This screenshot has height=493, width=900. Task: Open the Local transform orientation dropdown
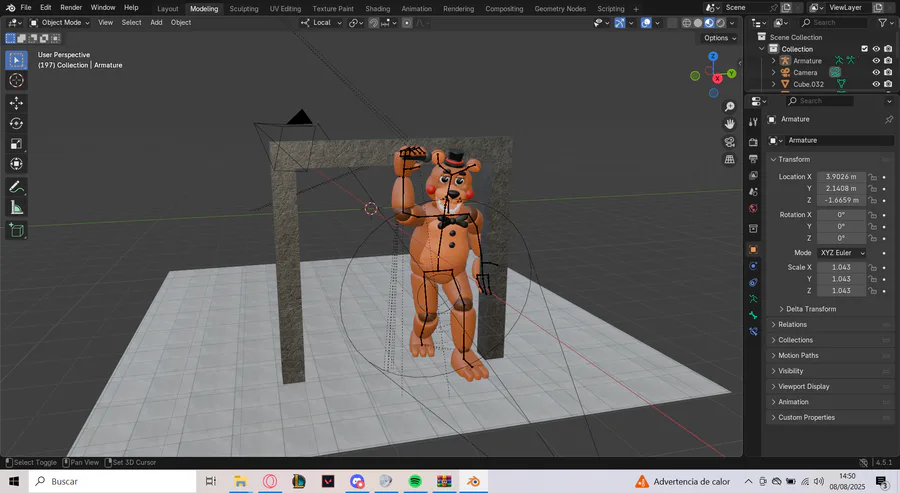point(321,23)
